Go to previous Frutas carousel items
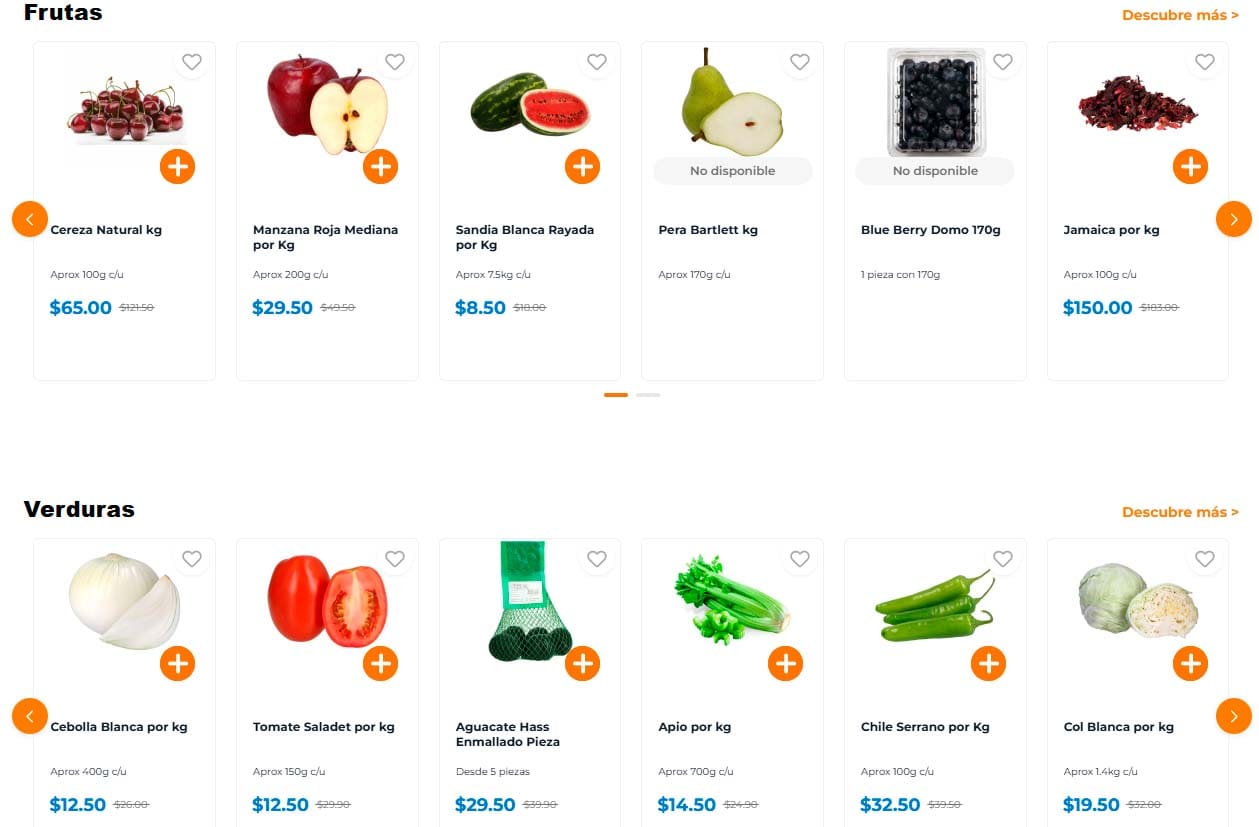The height and width of the screenshot is (827, 1259). (30, 219)
